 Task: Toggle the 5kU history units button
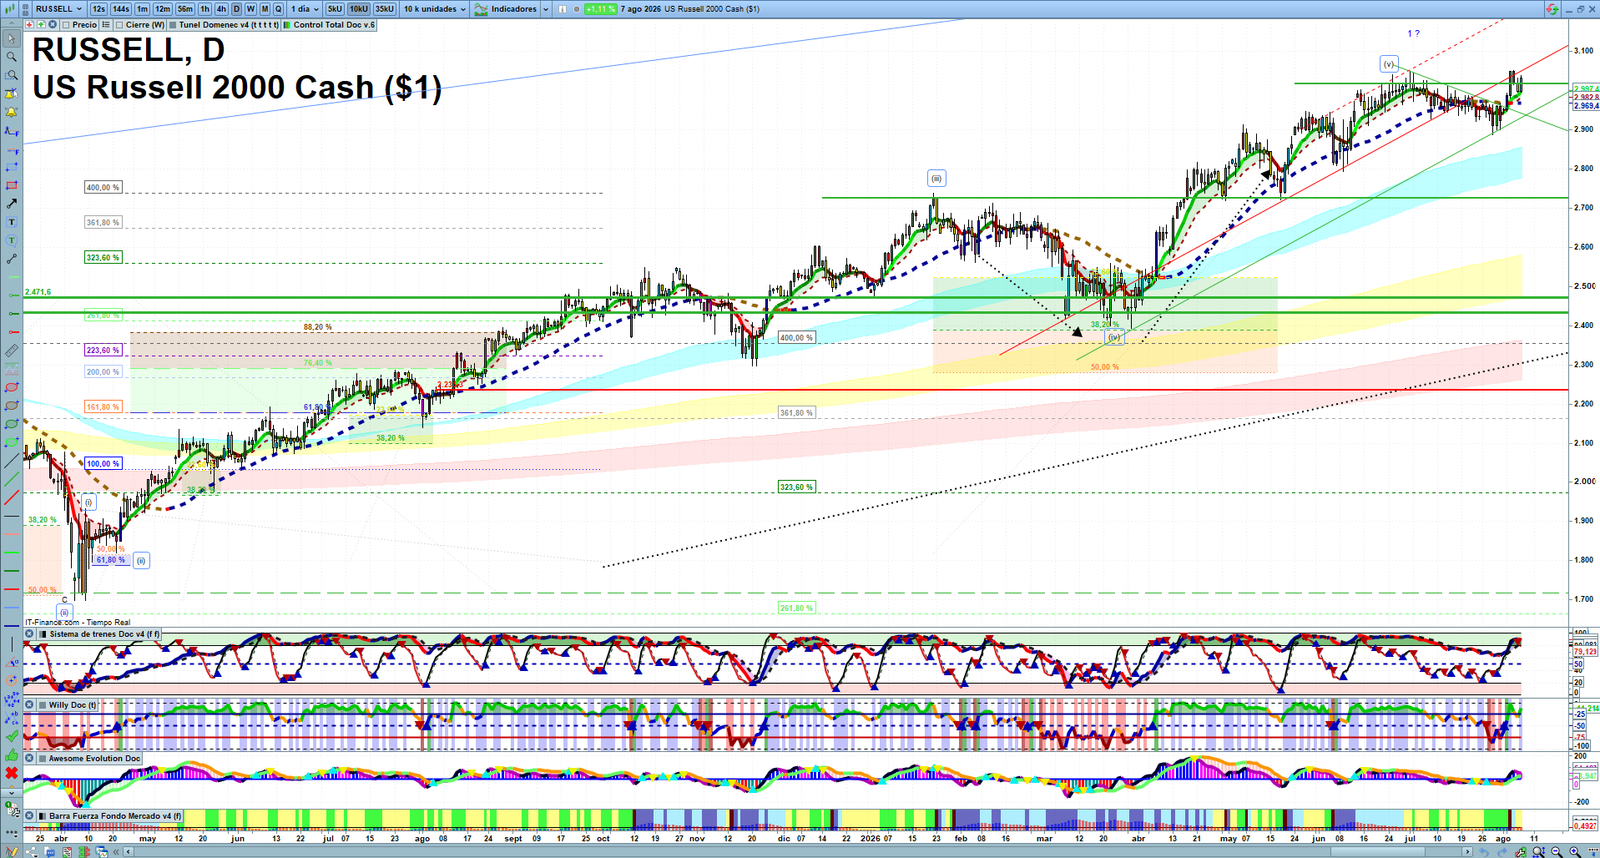pyautogui.click(x=334, y=9)
